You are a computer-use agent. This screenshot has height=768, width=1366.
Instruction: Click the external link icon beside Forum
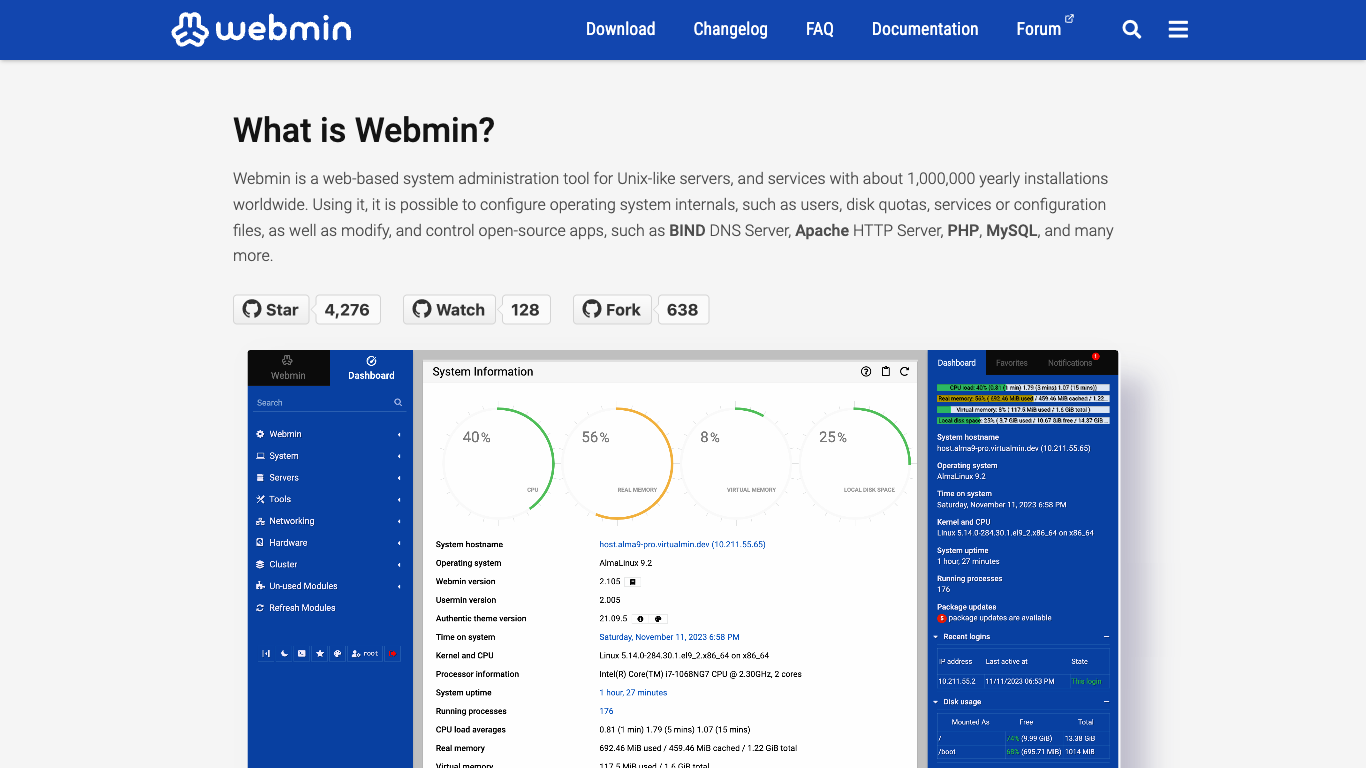tap(1070, 18)
